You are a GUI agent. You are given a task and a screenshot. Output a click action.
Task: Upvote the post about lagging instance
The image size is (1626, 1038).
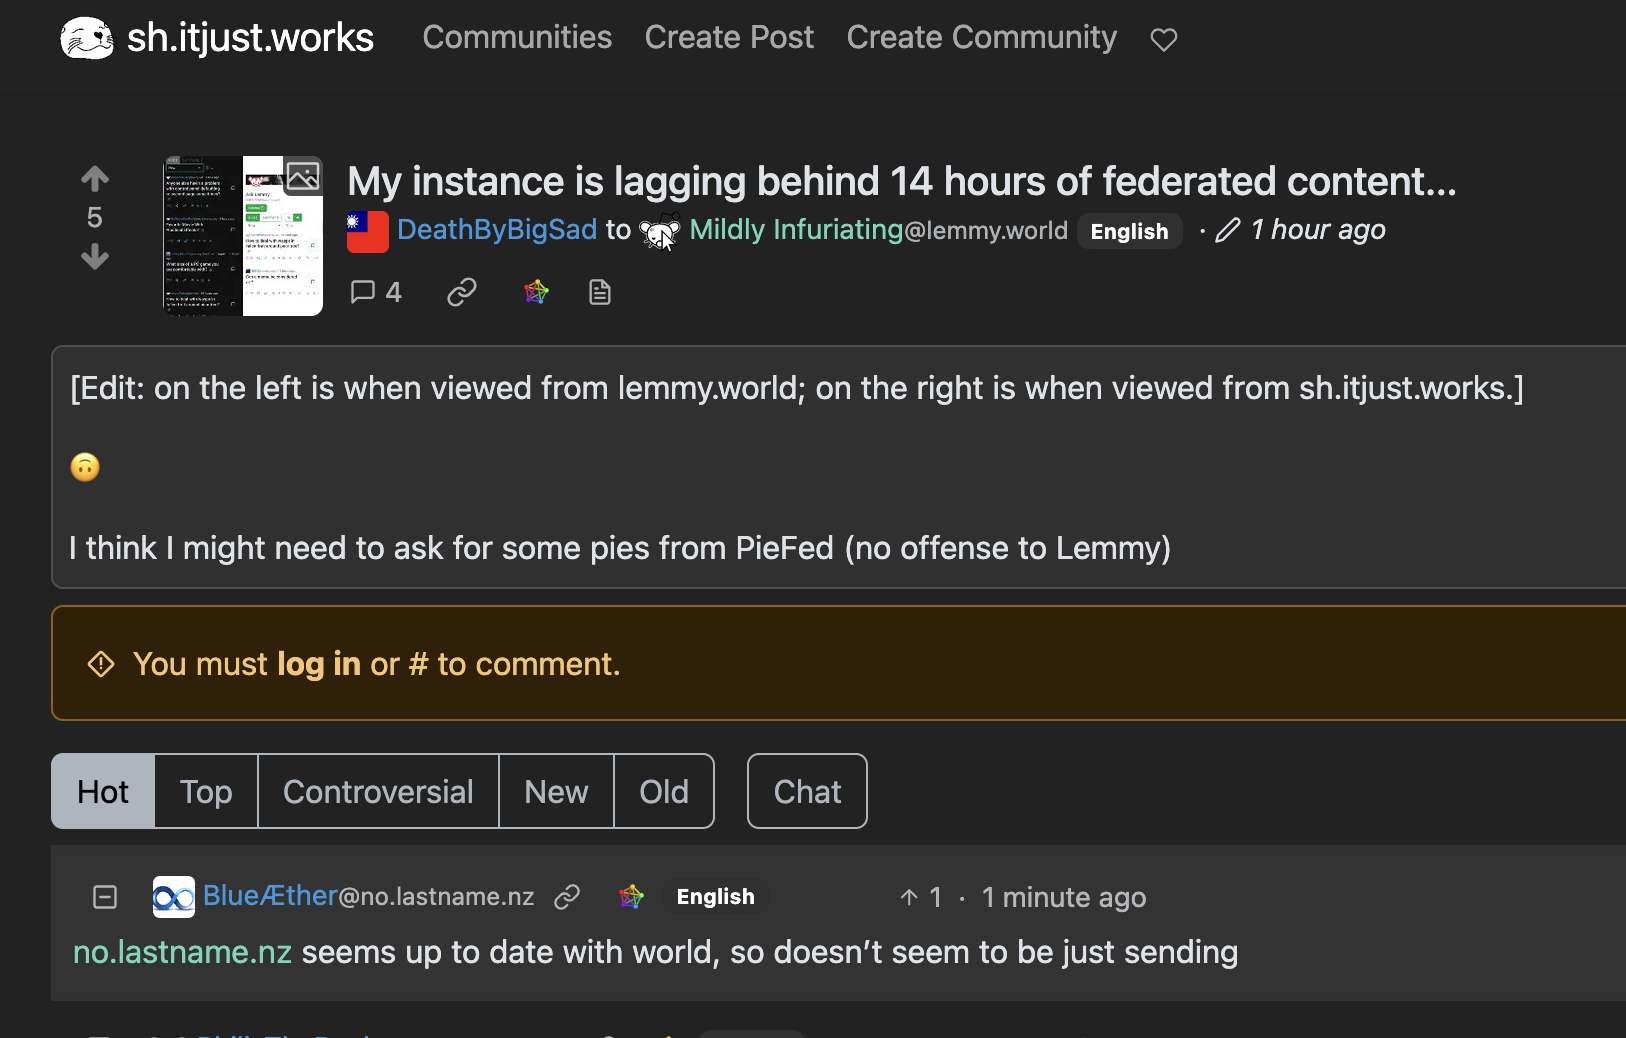pyautogui.click(x=95, y=179)
